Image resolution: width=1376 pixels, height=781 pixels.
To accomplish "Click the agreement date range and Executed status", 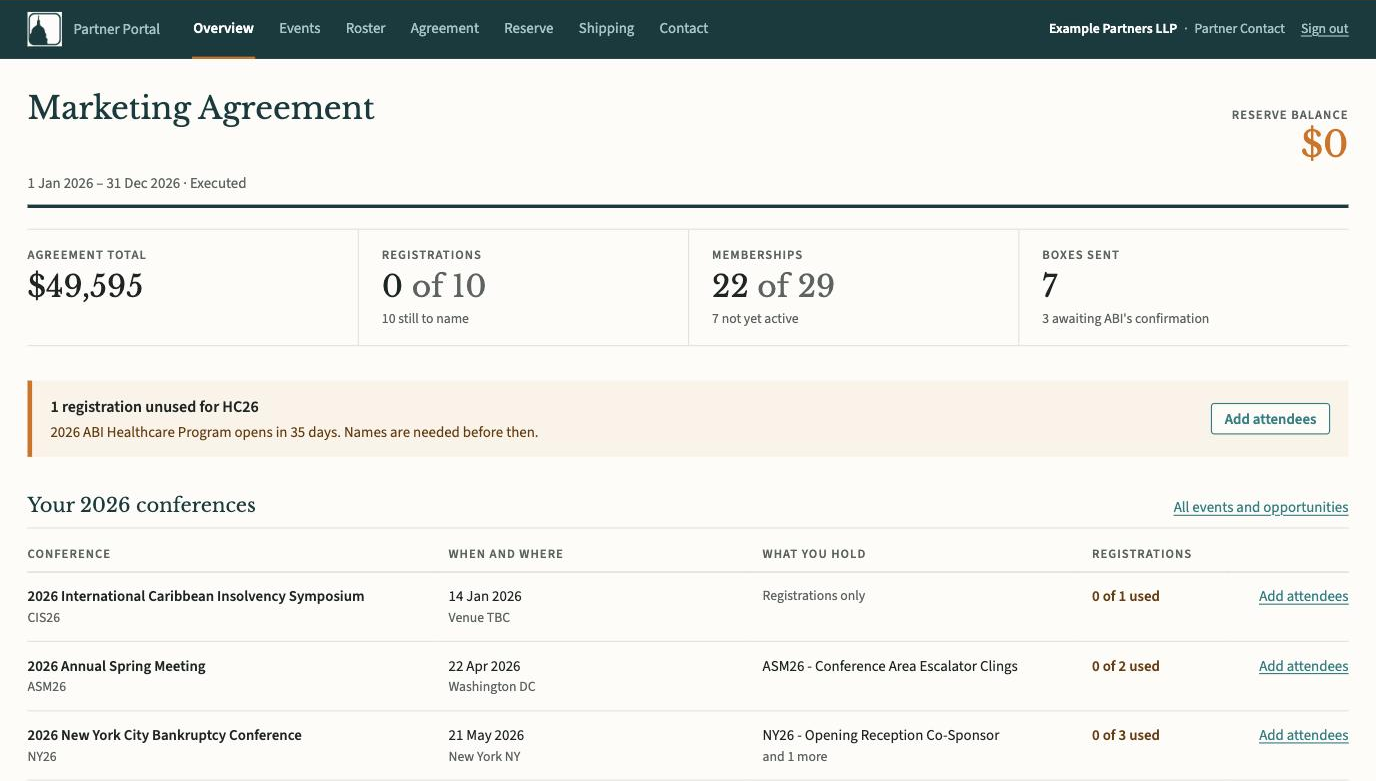I will click(136, 183).
